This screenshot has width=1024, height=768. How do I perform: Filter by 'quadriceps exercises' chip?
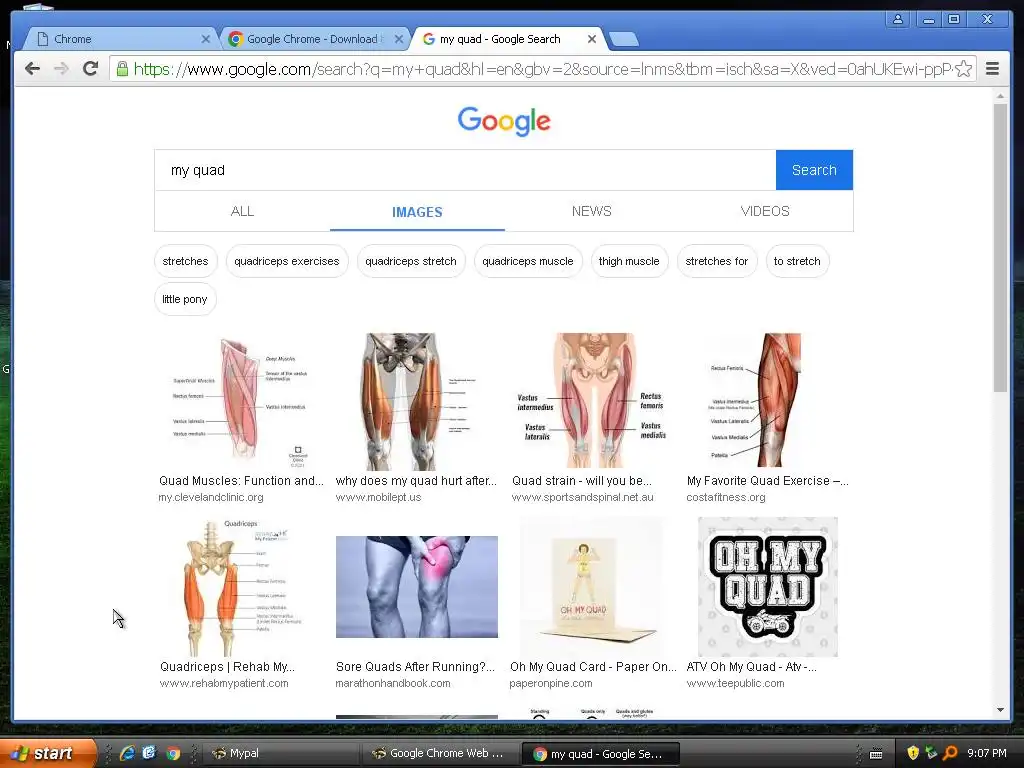287,261
